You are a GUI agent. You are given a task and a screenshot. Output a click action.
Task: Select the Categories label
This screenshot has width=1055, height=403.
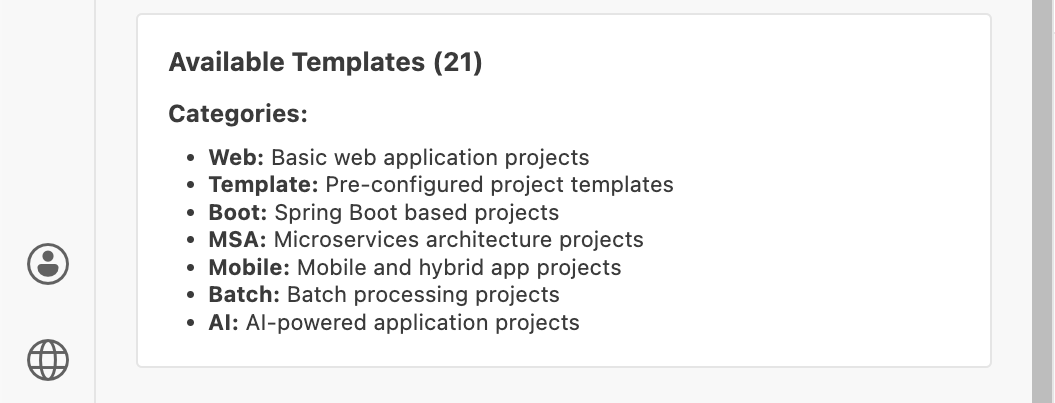(x=237, y=114)
